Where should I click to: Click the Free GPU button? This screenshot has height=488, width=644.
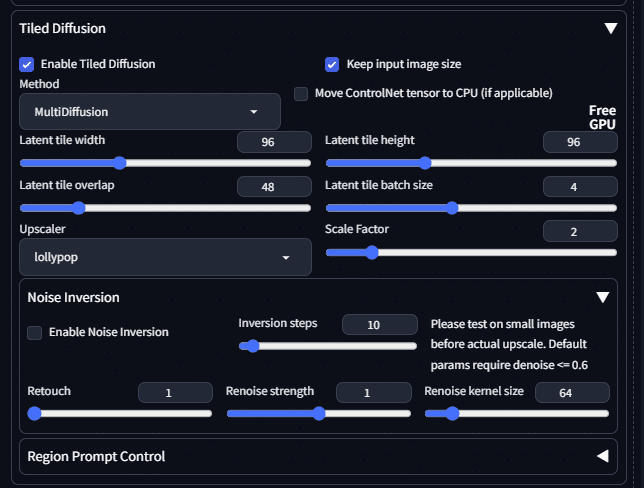click(x=602, y=117)
